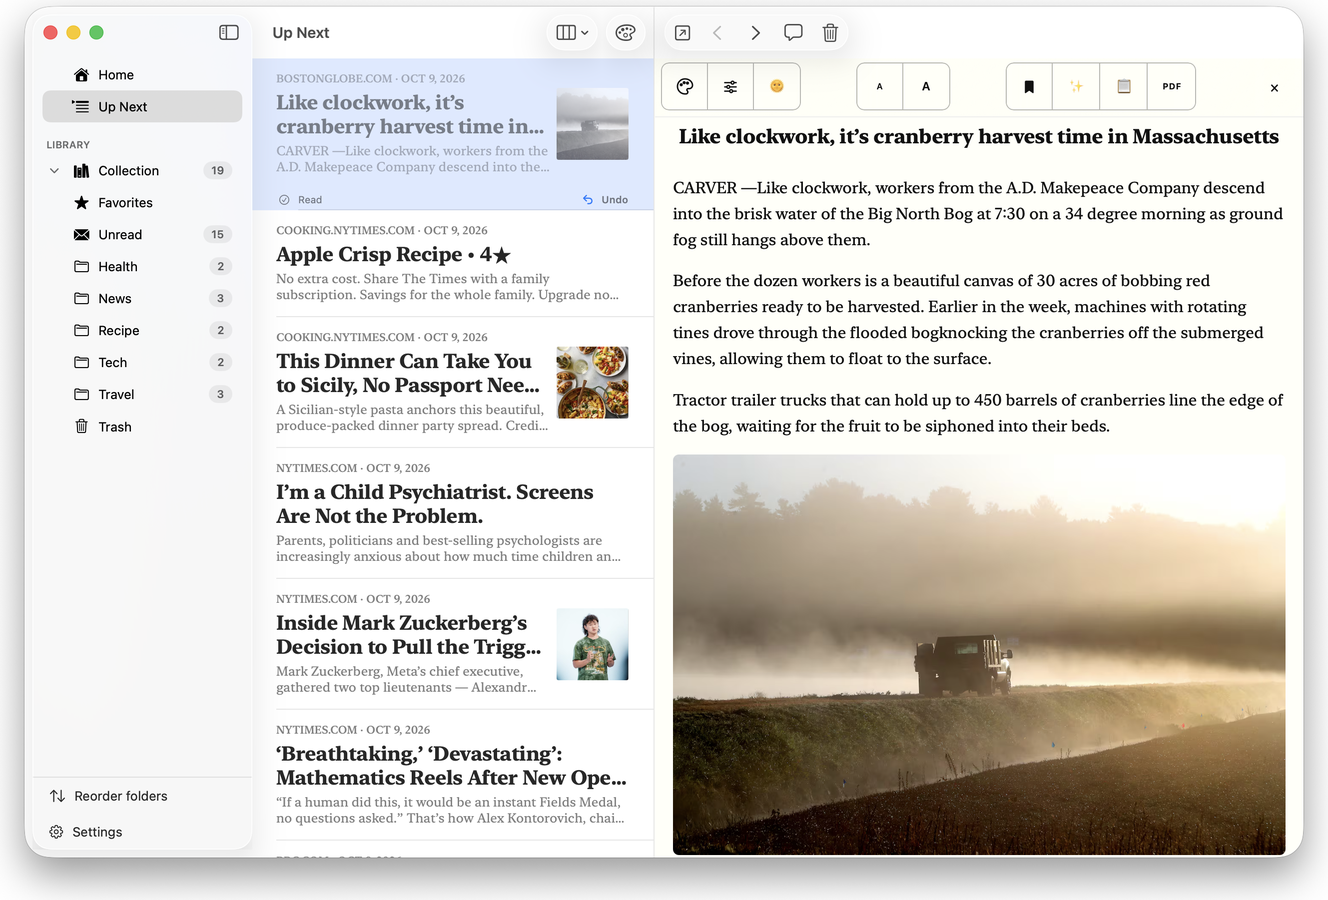Click the clipboard icon in the reader toolbar
Screen dimensions: 1328x900
[x=1124, y=87]
